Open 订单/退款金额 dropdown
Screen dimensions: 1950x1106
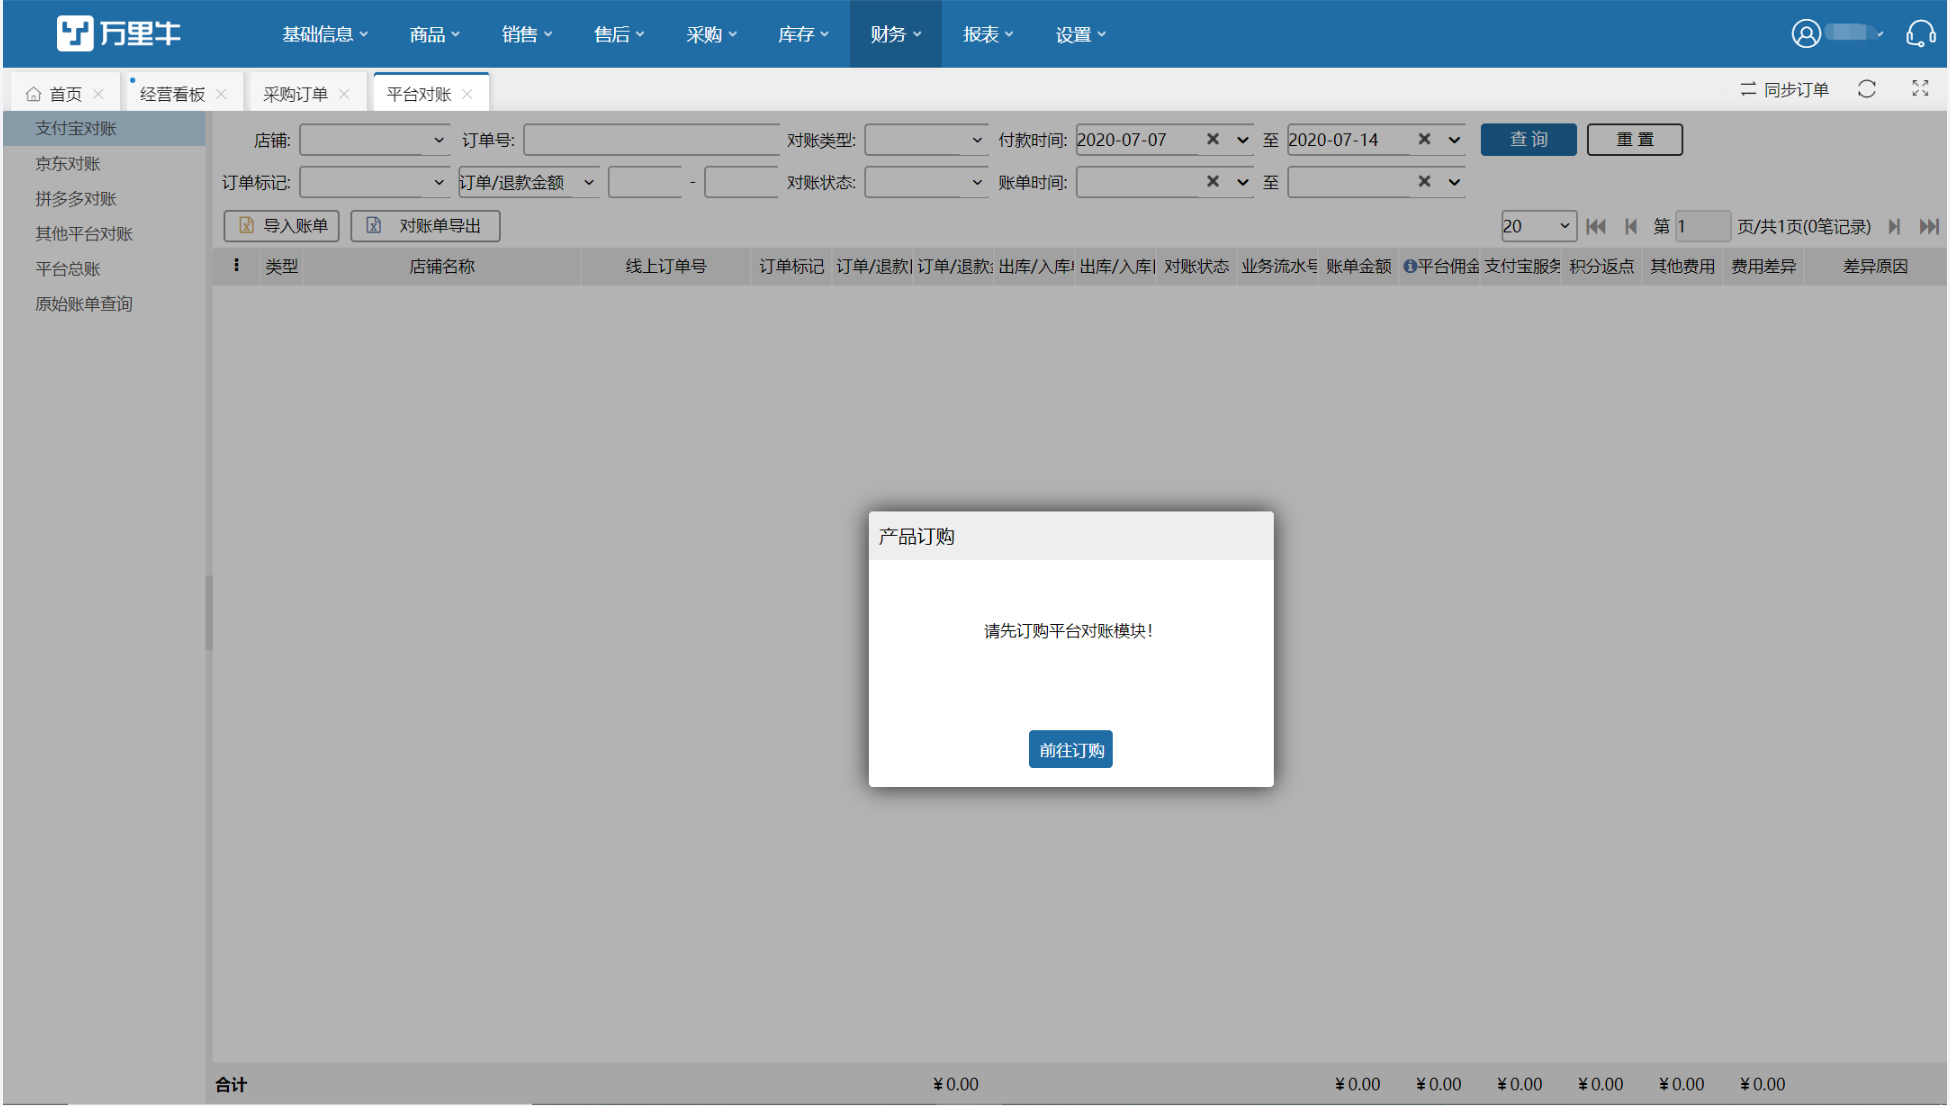tap(528, 182)
